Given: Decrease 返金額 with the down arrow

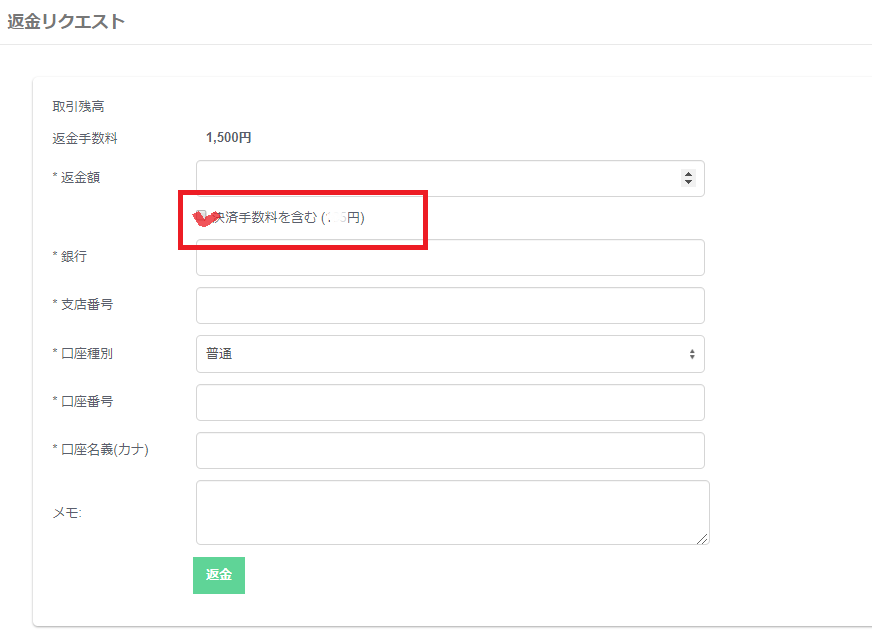Looking at the screenshot, I should point(687,183).
